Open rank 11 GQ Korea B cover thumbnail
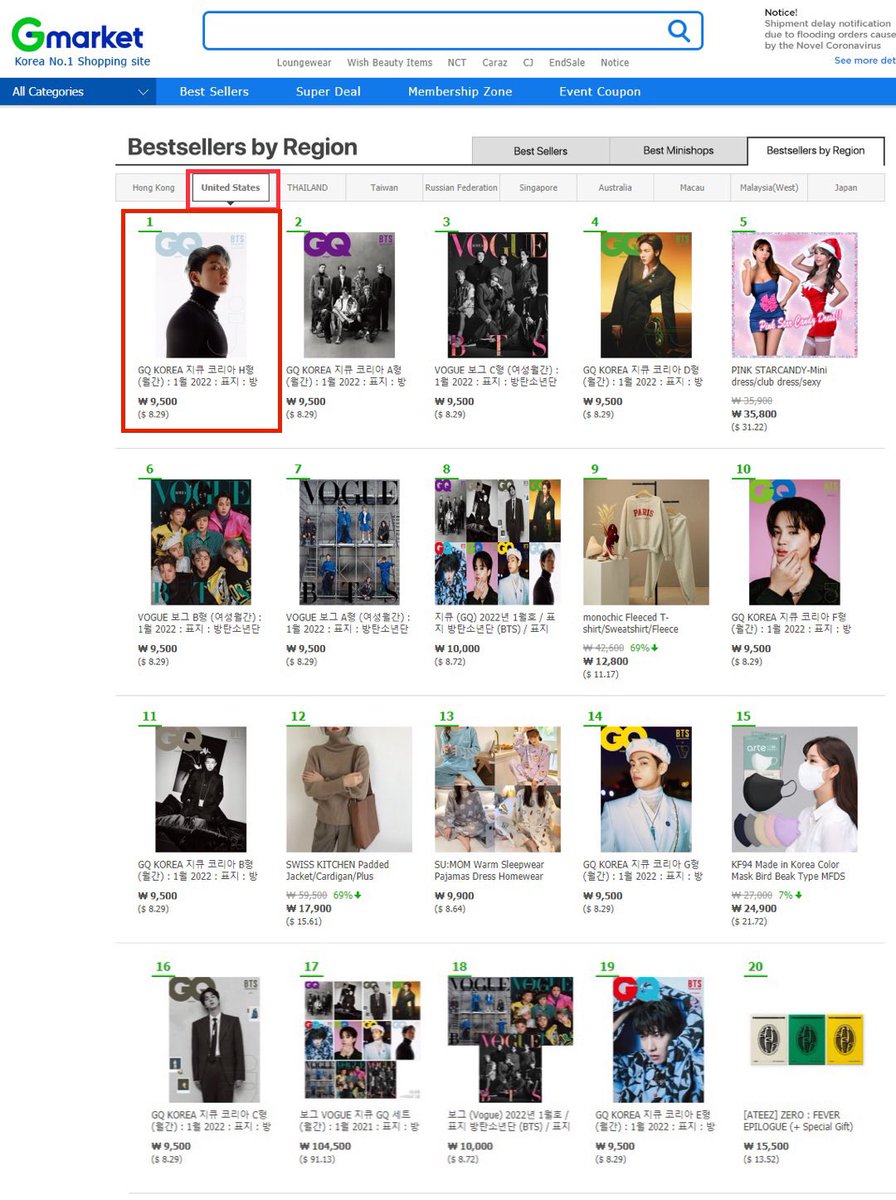Viewport: 896px width, 1200px height. click(201, 789)
